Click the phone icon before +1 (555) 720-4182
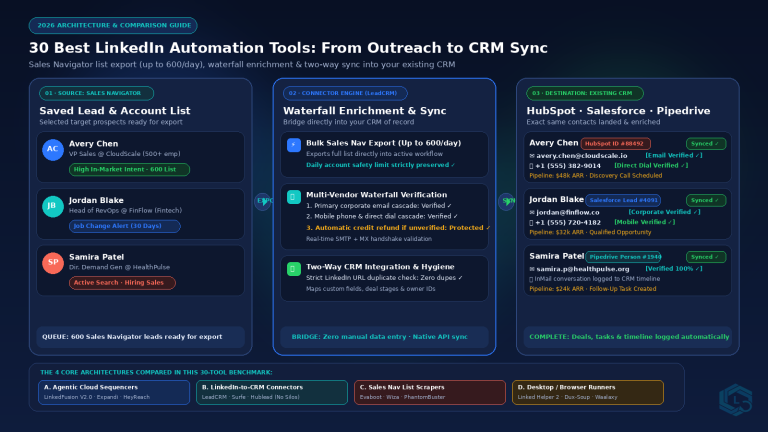768x432 pixels. coord(531,223)
